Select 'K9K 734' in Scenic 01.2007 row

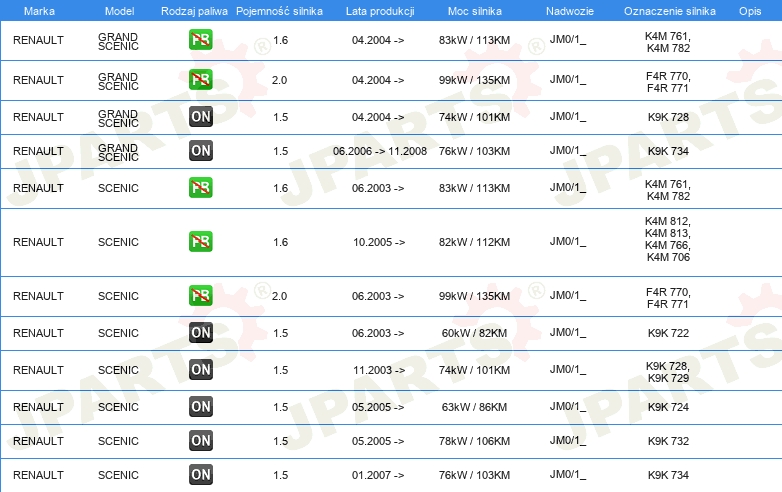click(668, 475)
